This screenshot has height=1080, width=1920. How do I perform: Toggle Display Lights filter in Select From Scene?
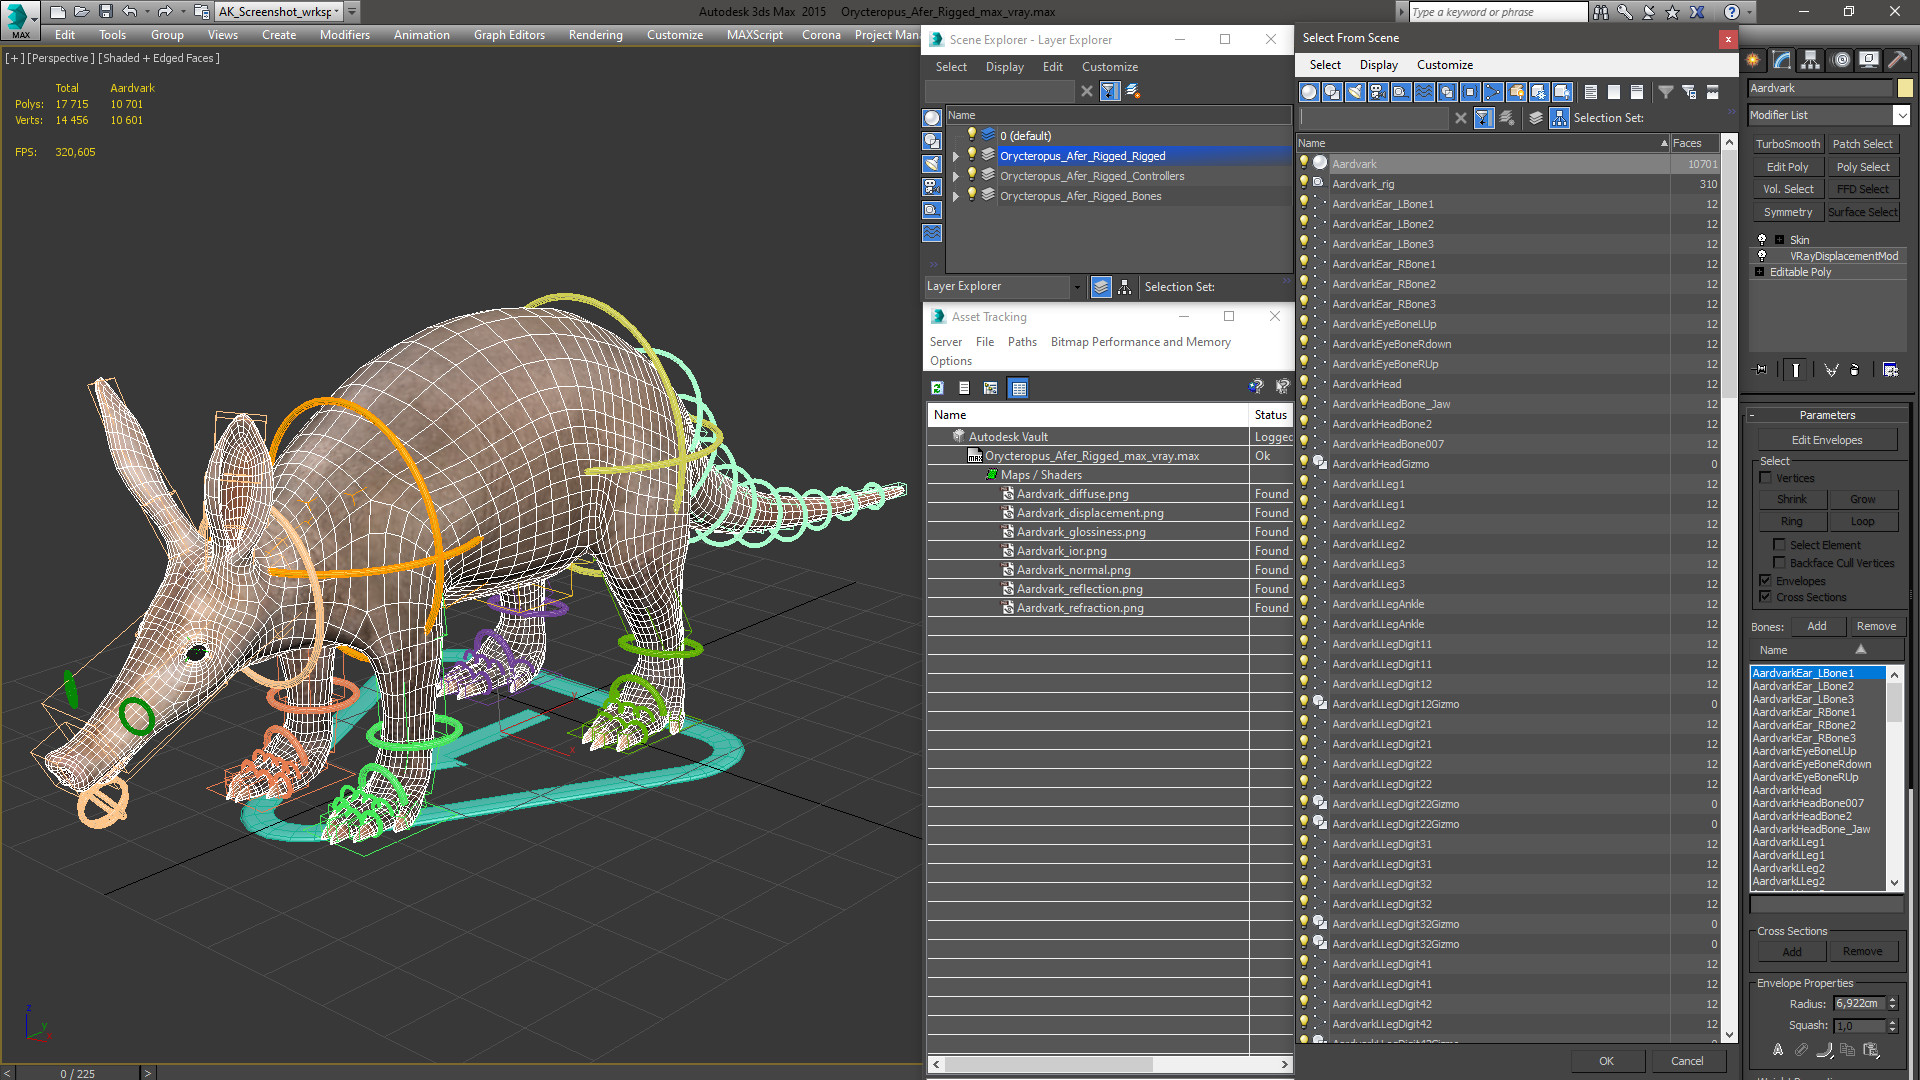point(1355,92)
